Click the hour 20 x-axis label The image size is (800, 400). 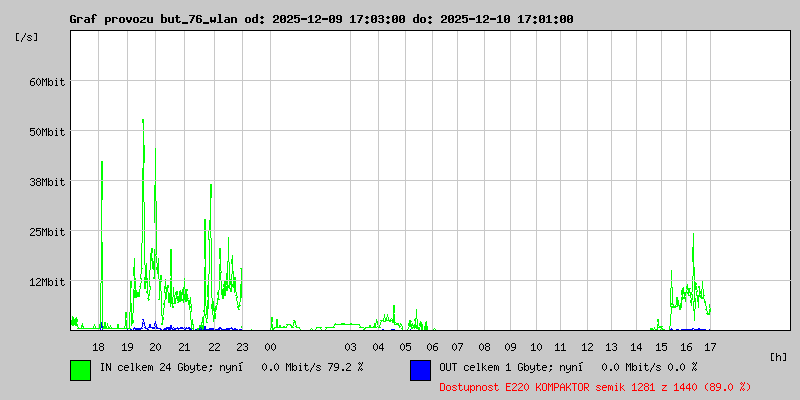pos(155,347)
